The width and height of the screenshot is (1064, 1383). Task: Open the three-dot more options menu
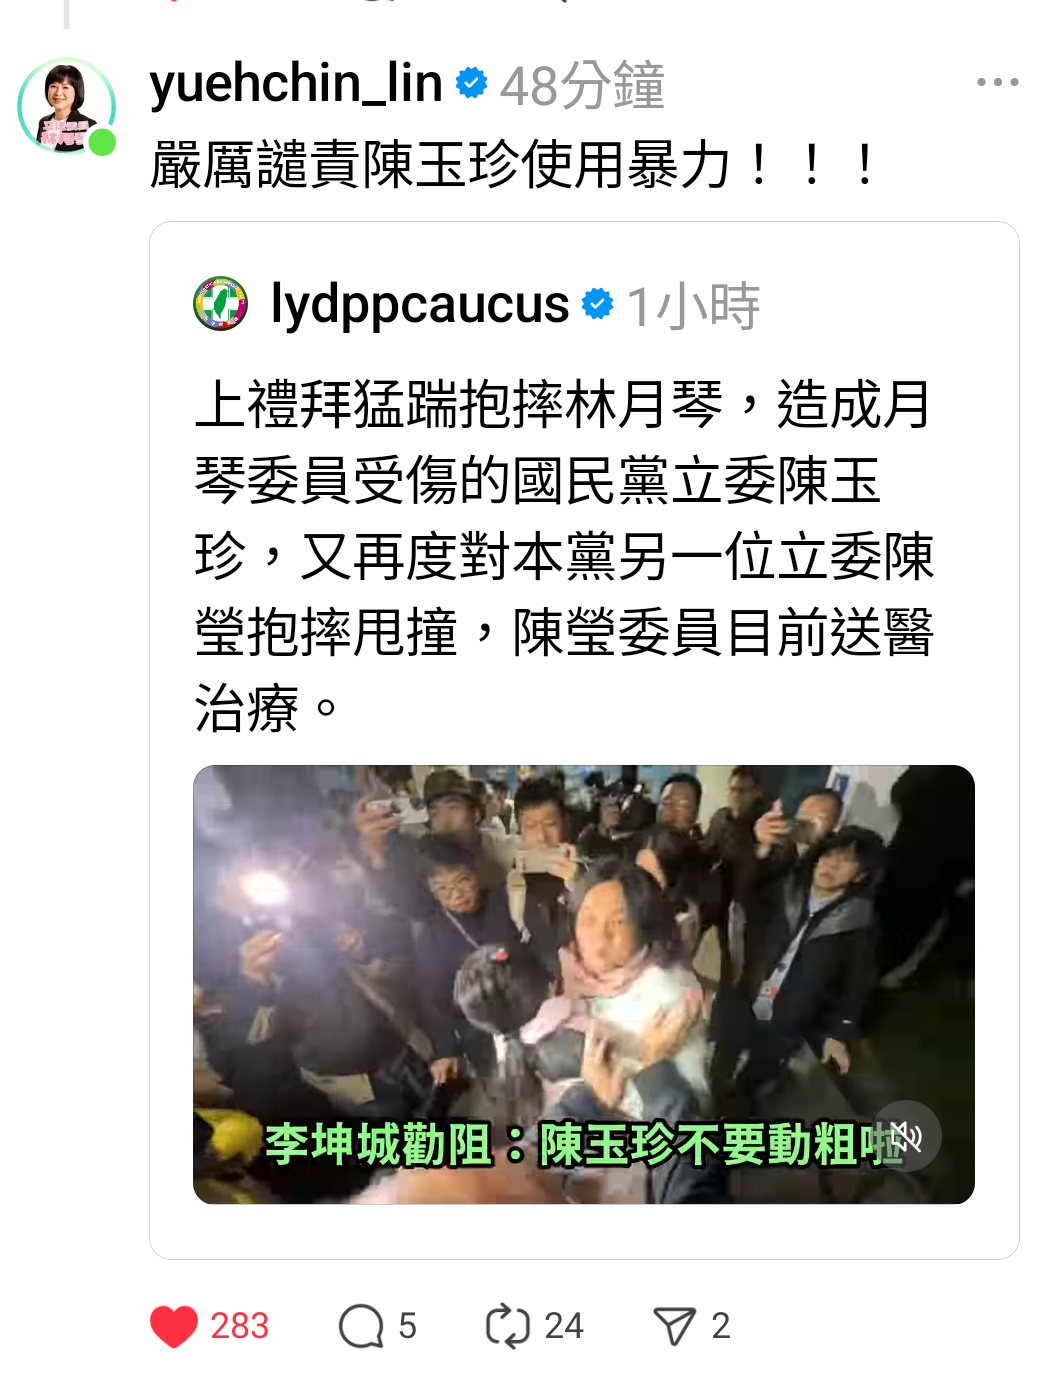[997, 82]
